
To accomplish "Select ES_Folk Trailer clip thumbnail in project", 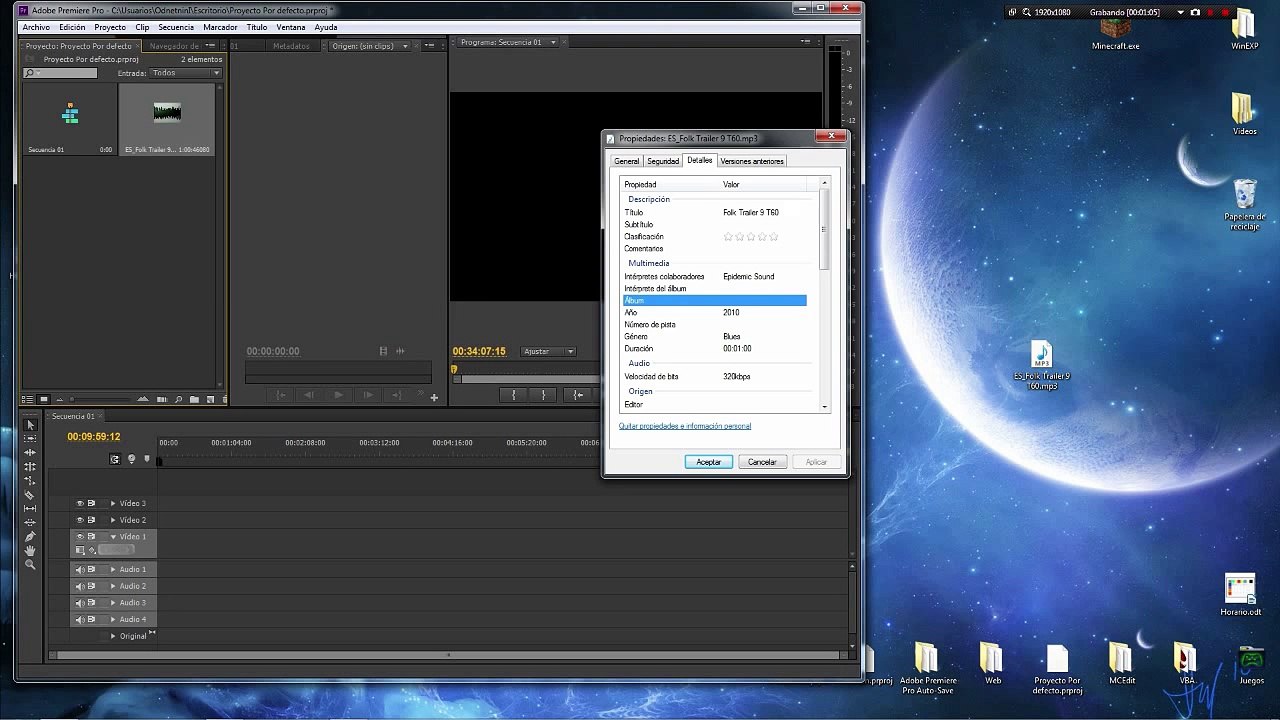I will [x=167, y=113].
